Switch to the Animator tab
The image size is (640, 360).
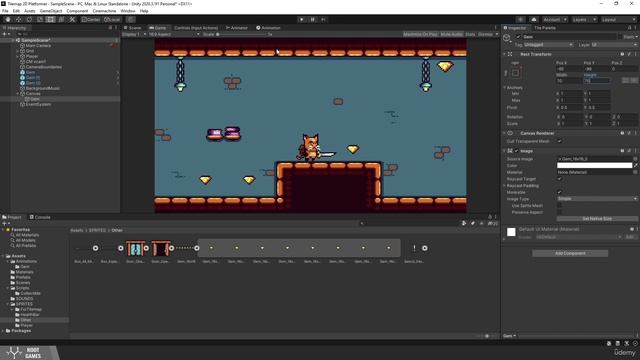coord(237,28)
